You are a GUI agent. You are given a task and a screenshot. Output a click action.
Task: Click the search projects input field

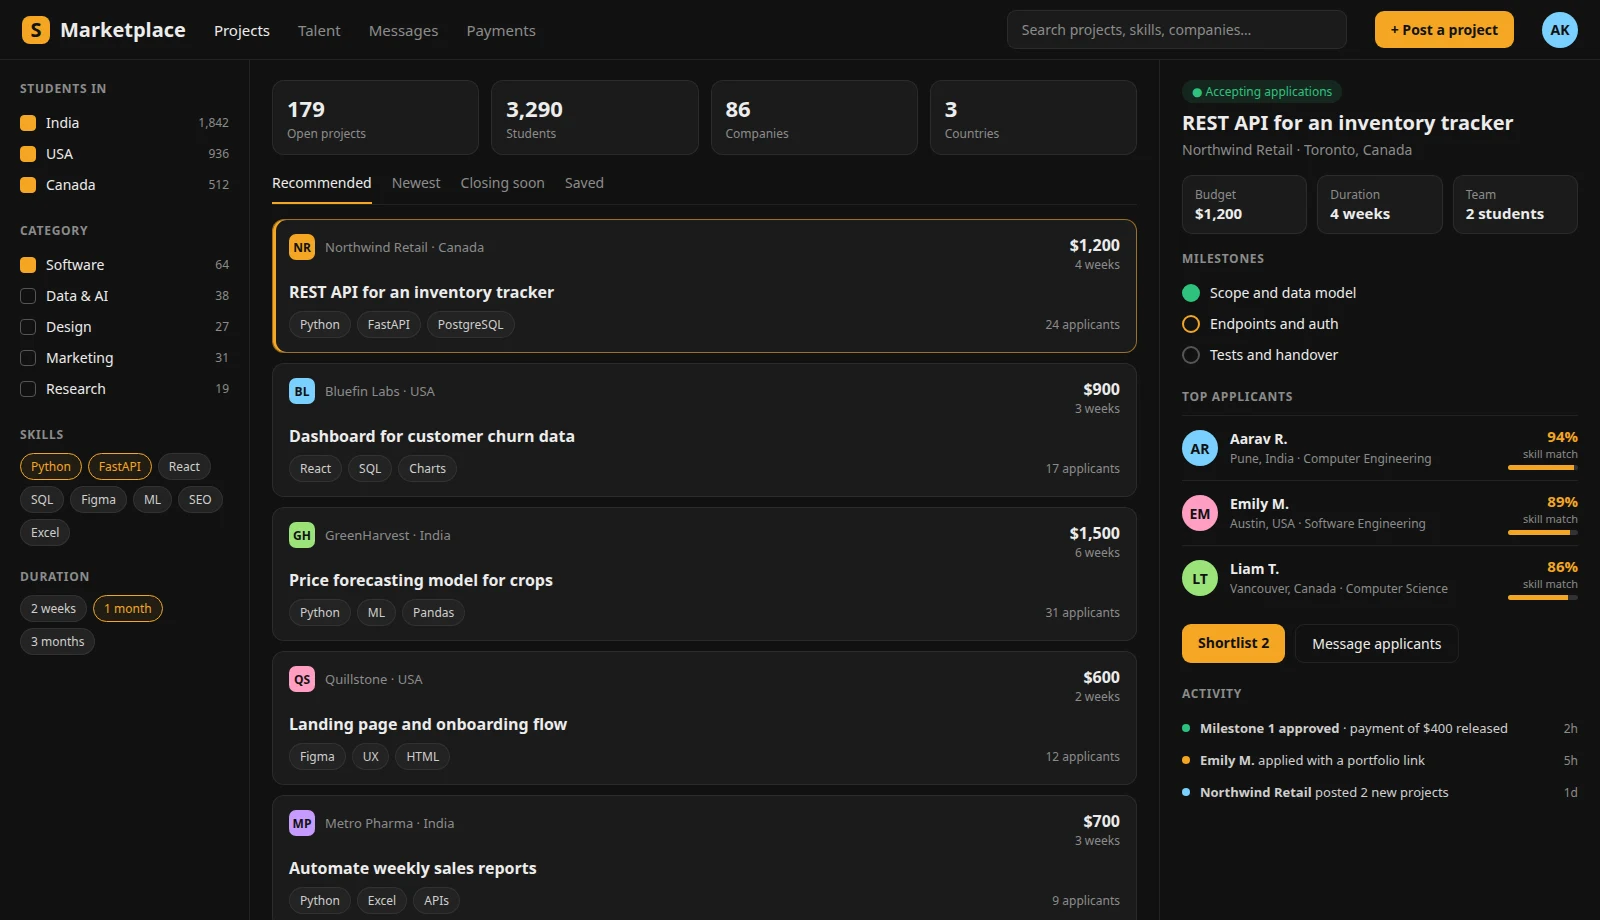[x=1177, y=30]
